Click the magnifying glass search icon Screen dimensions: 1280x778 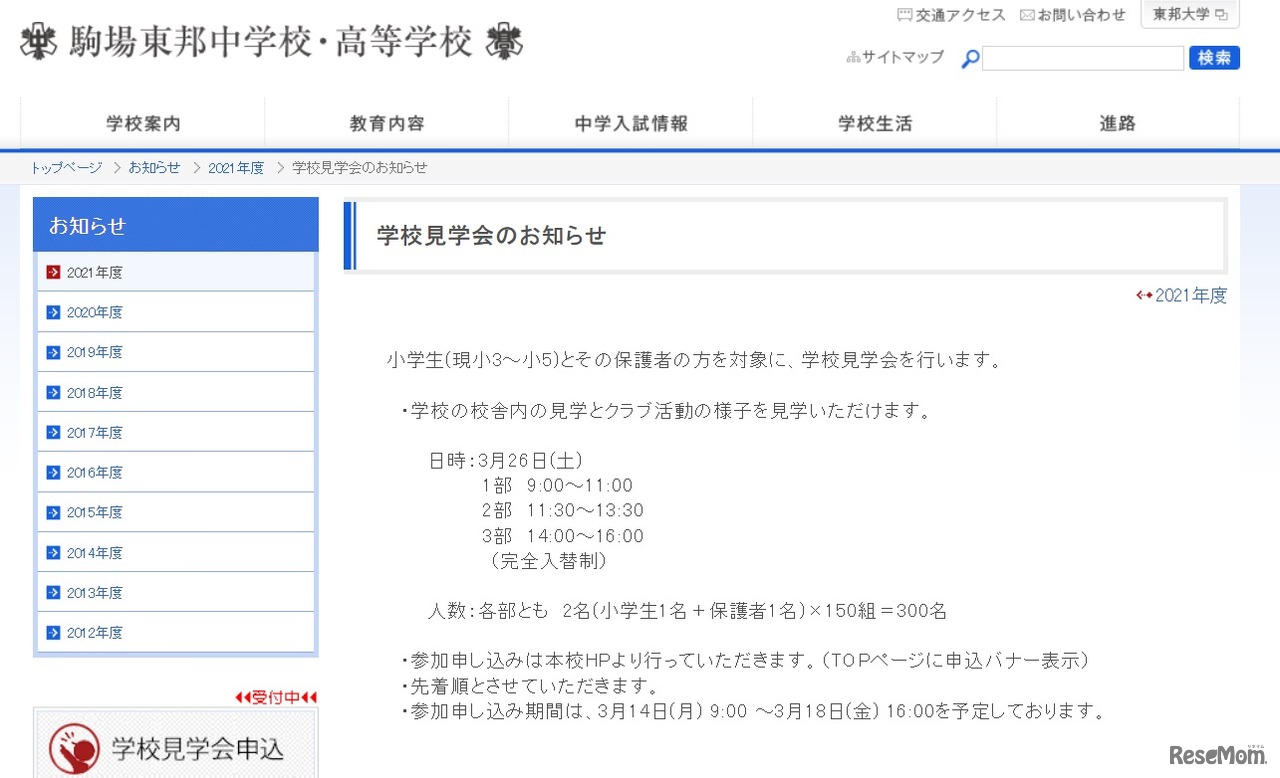coord(968,59)
